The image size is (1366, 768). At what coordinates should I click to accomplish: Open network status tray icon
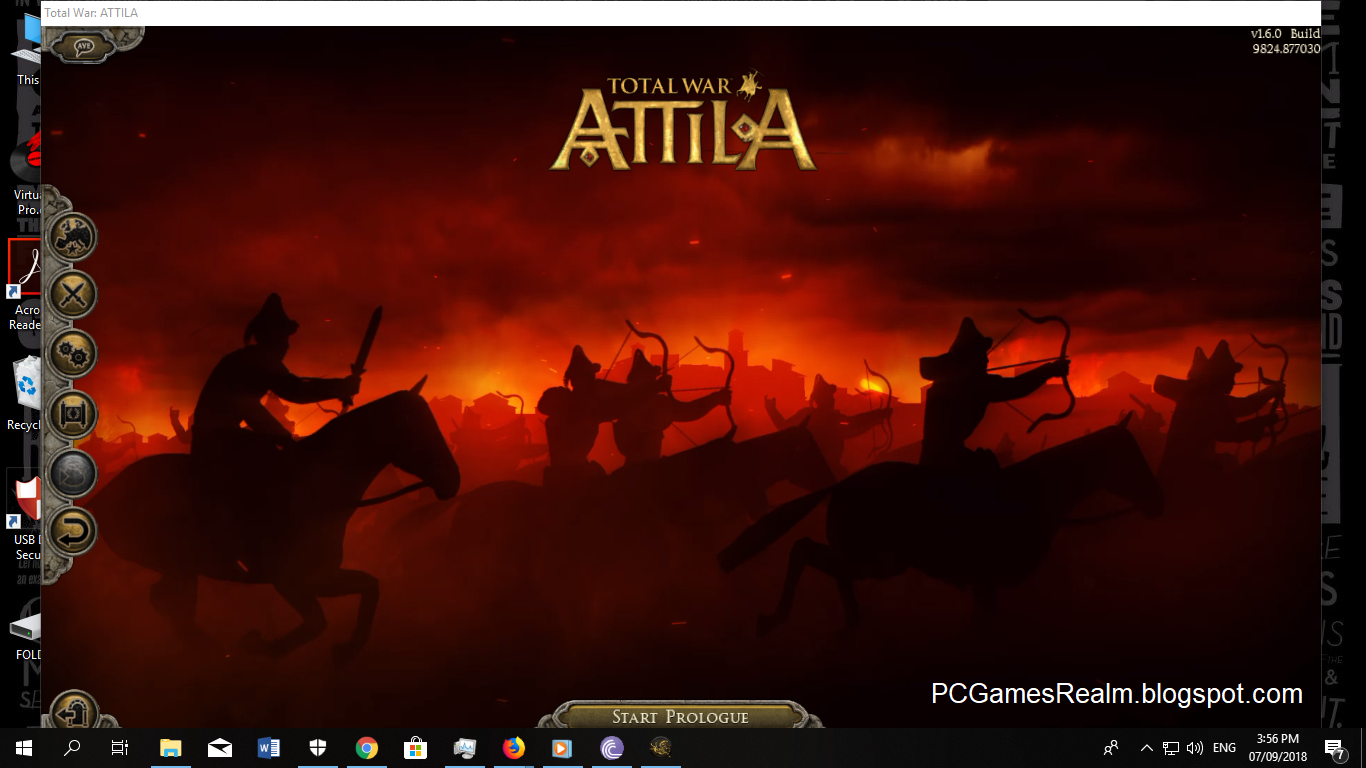[1171, 748]
